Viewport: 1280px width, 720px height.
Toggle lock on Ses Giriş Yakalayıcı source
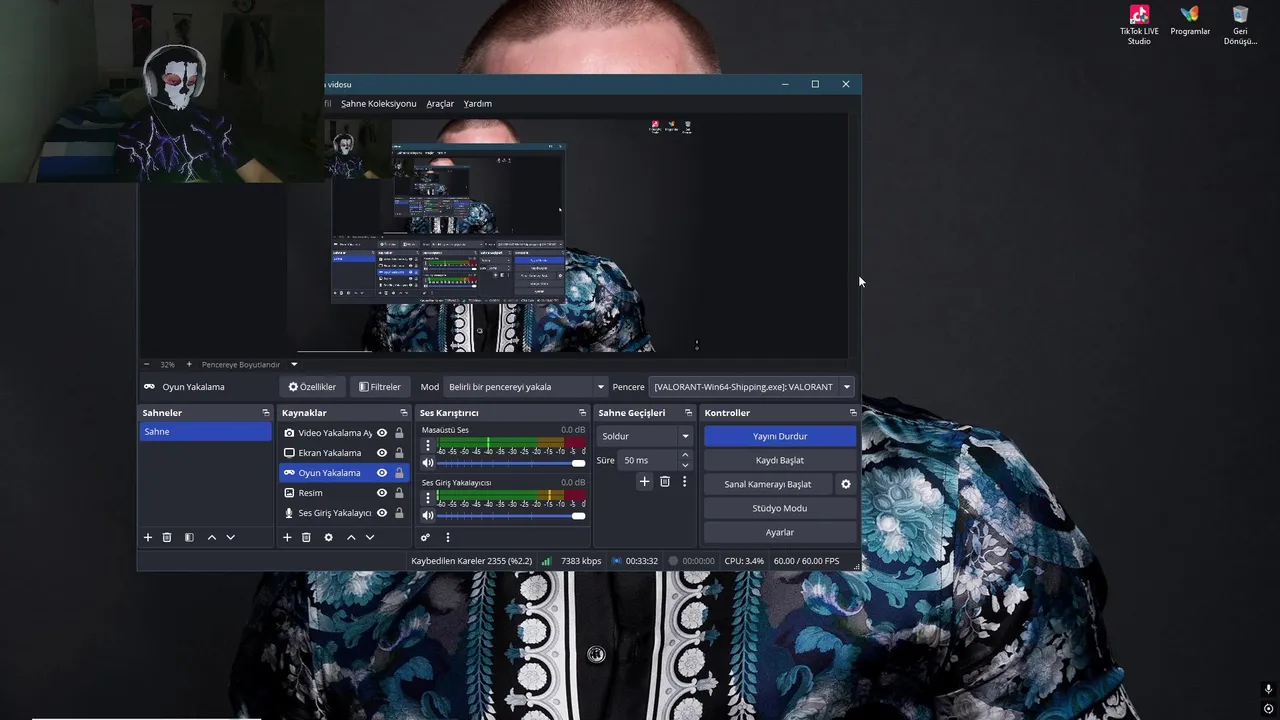(399, 513)
